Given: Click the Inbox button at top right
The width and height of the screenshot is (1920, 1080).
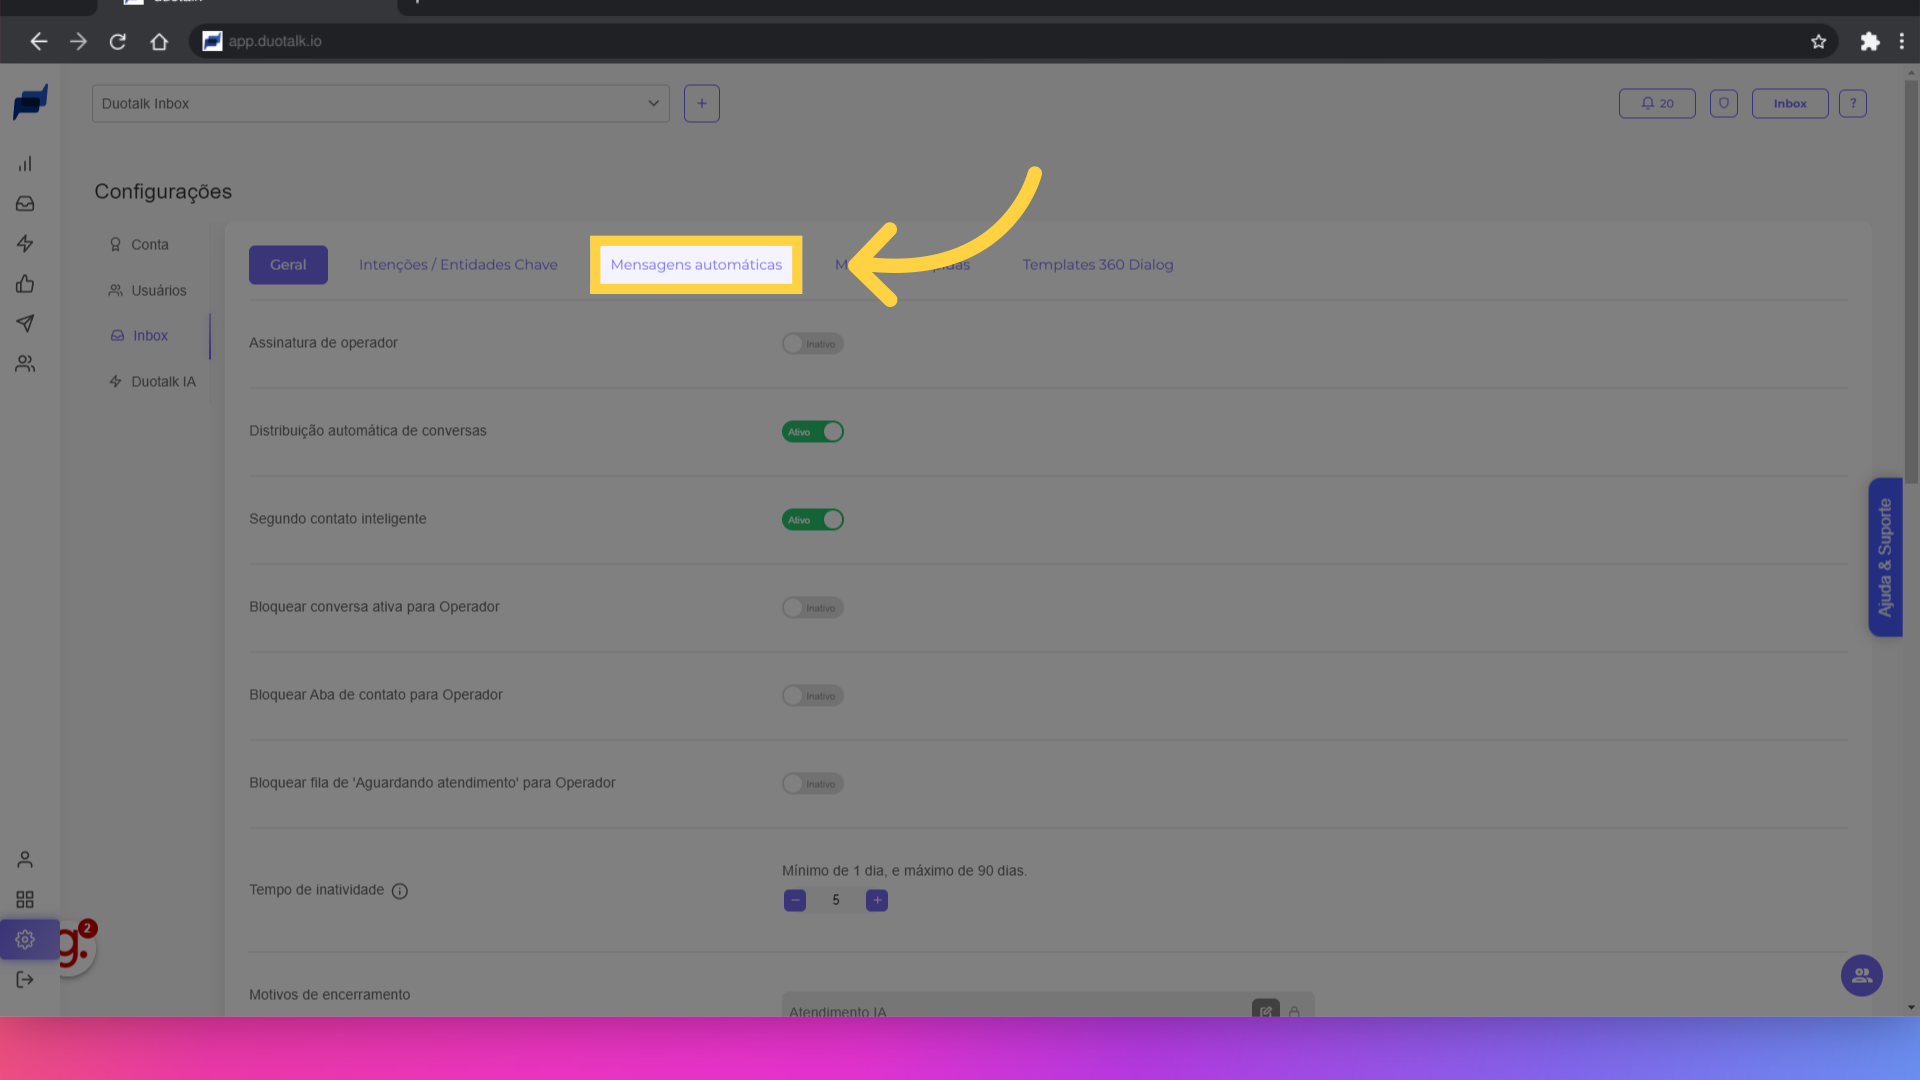Looking at the screenshot, I should pos(1789,104).
